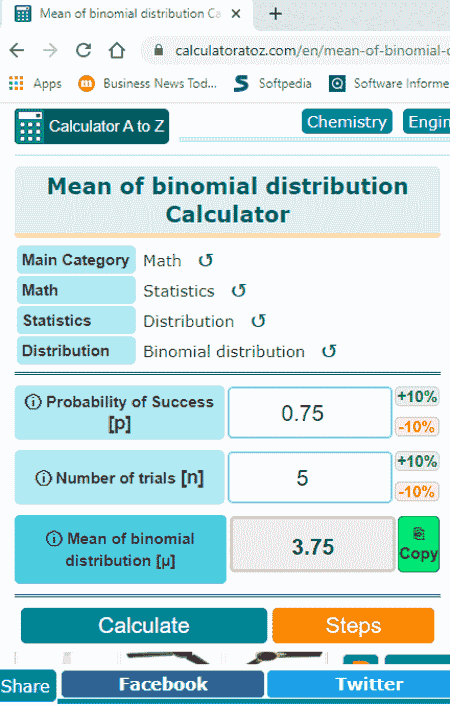The image size is (450, 706).
Task: Reset the Main Category Math selection arrow
Action: [206, 260]
